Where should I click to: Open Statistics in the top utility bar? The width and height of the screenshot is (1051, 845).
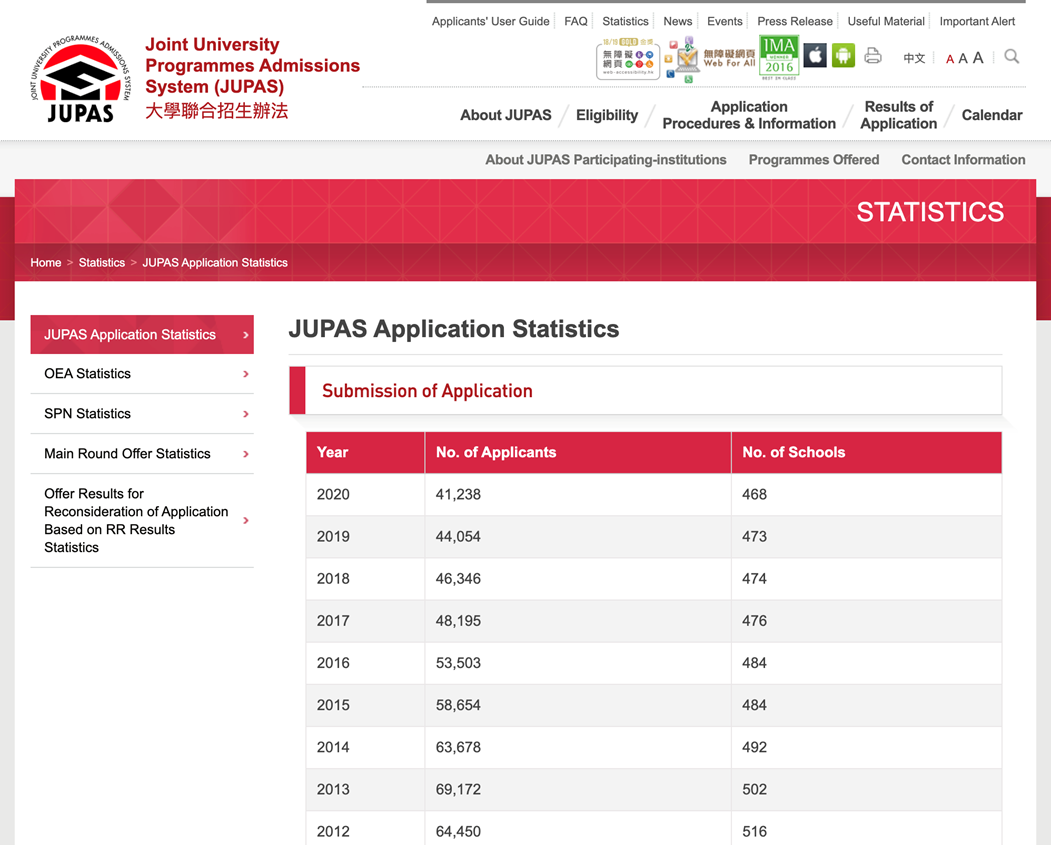625,21
